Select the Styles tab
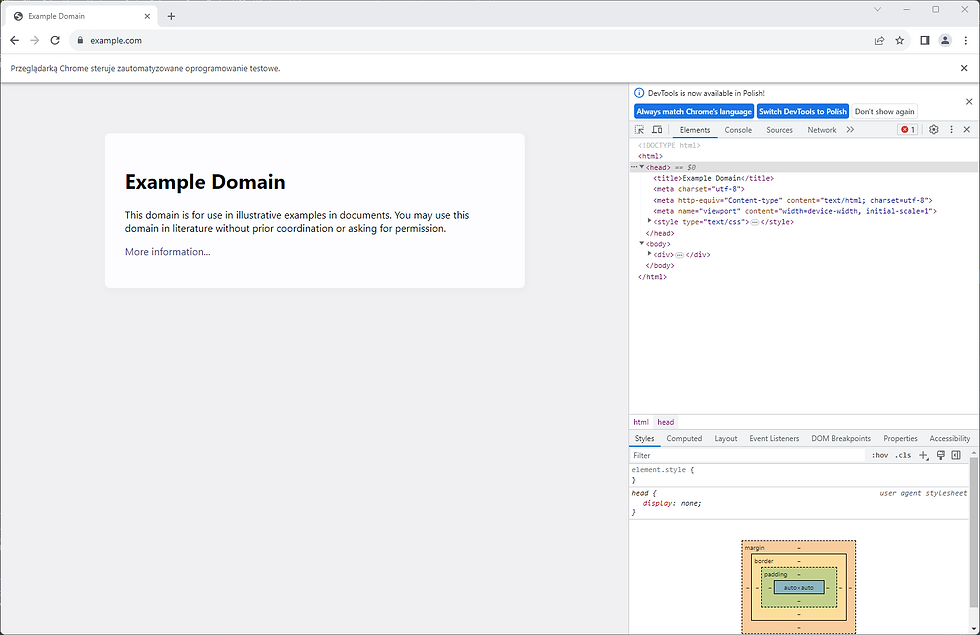 click(644, 439)
